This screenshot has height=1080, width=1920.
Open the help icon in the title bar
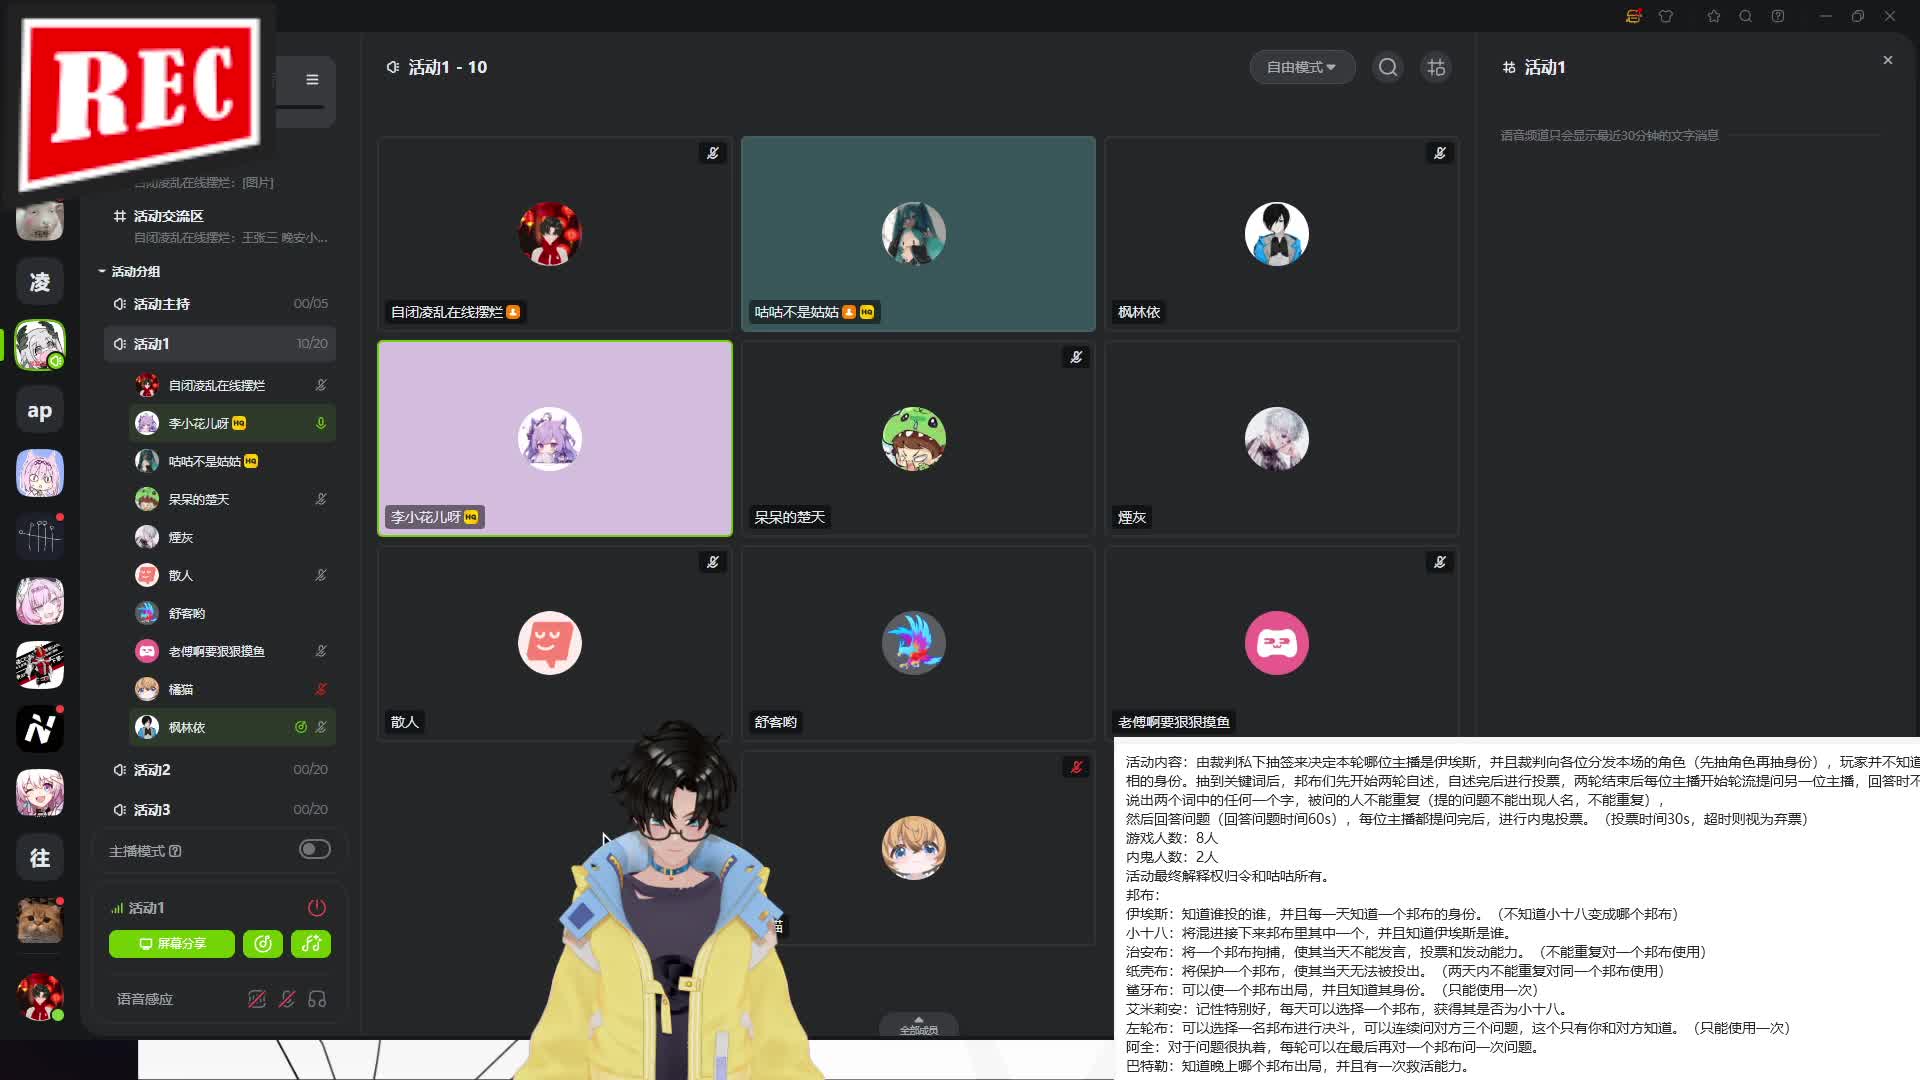click(1779, 16)
